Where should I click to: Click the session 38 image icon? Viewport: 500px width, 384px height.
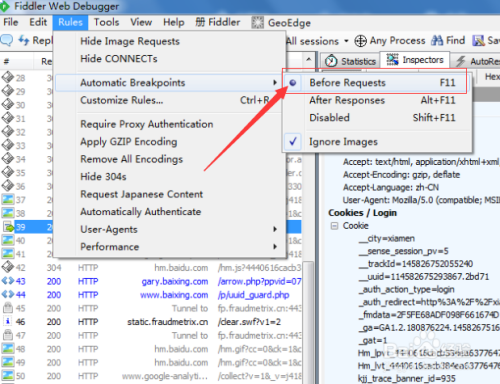tap(8, 213)
